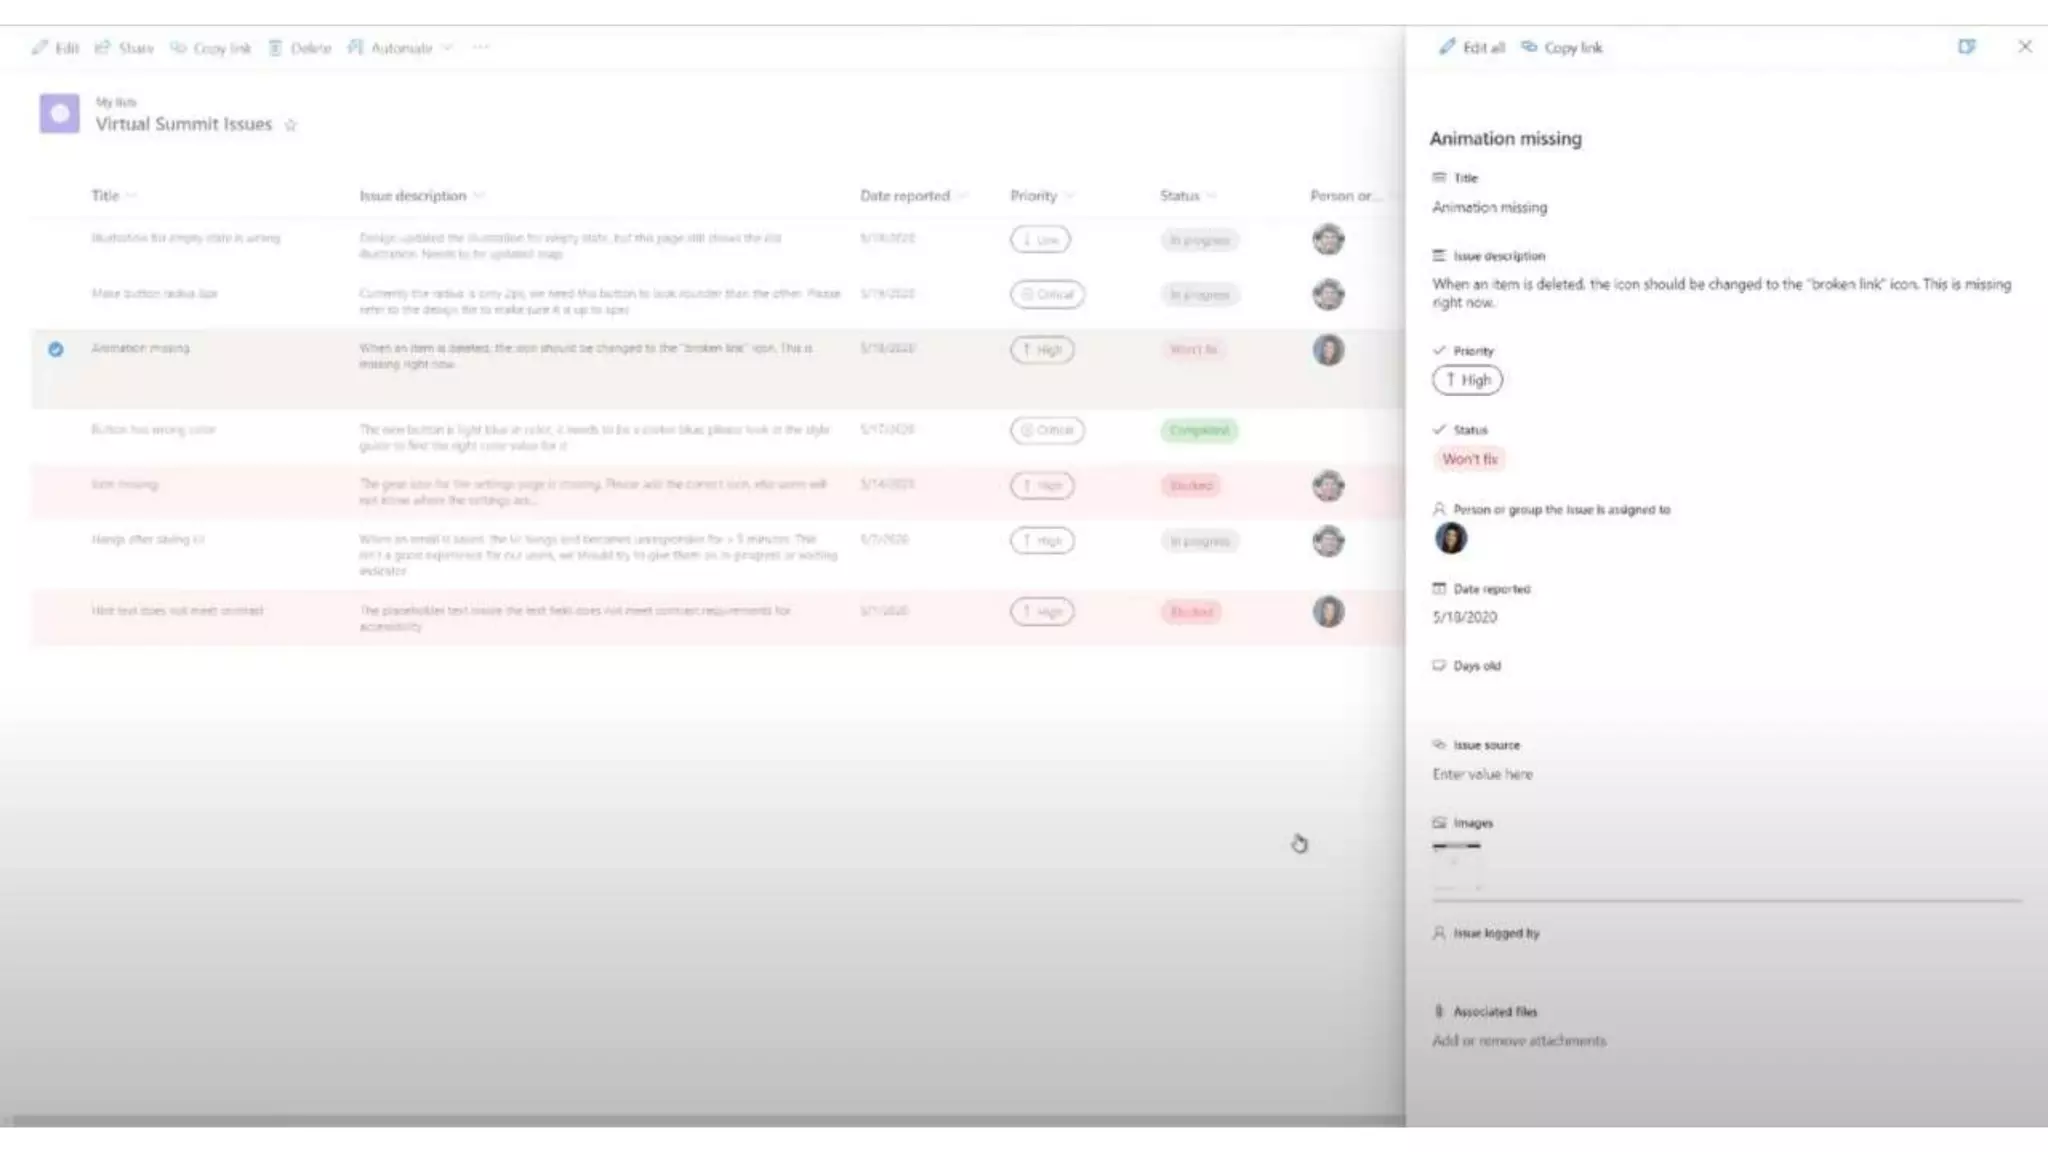Viewport: 2048px width, 1152px height.
Task: Deselect the Animation missing row checkmark
Action: (56, 349)
